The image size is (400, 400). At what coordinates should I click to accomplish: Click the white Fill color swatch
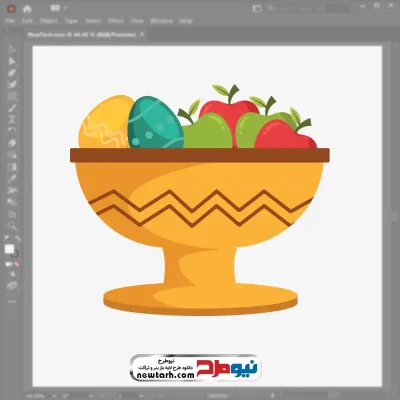[x=9, y=249]
